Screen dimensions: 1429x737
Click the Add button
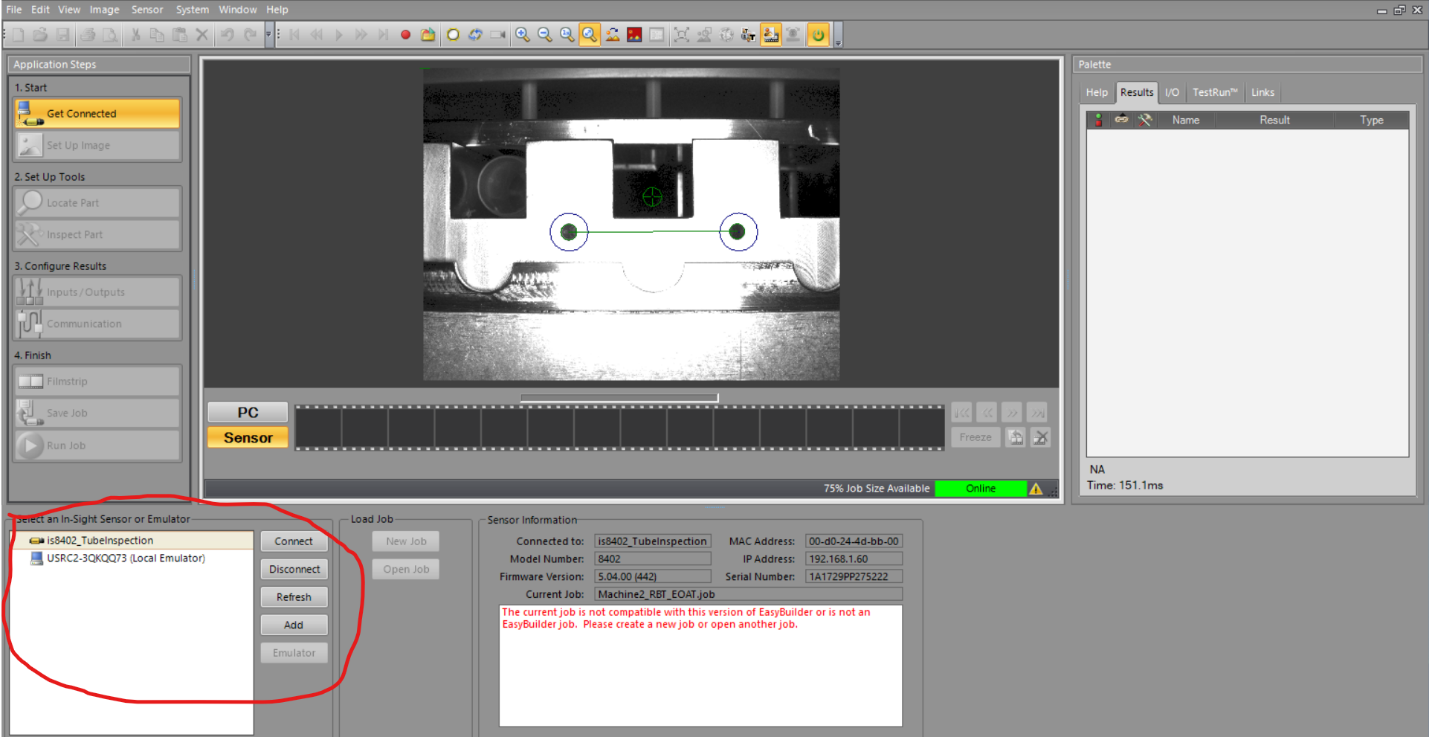pos(294,625)
